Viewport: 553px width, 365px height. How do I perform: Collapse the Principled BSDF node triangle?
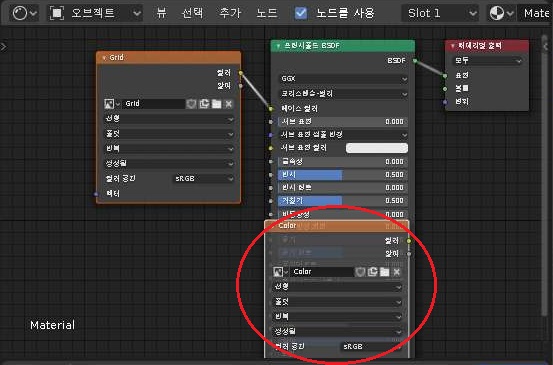point(278,46)
